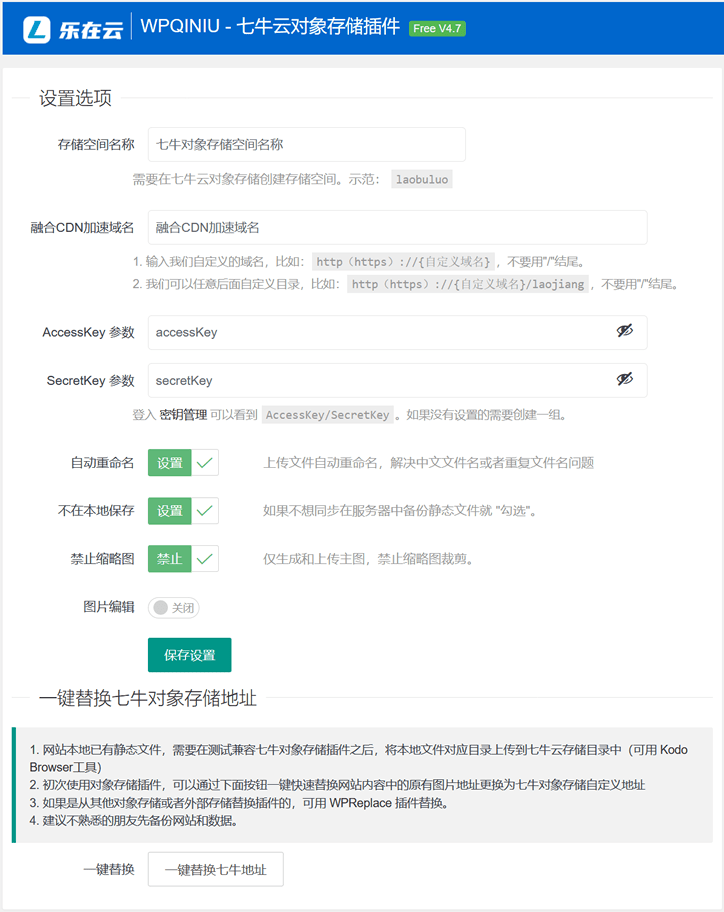Toggle 禁止缩略图 checkmark switch
The height and width of the screenshot is (912, 724).
[x=205, y=559]
